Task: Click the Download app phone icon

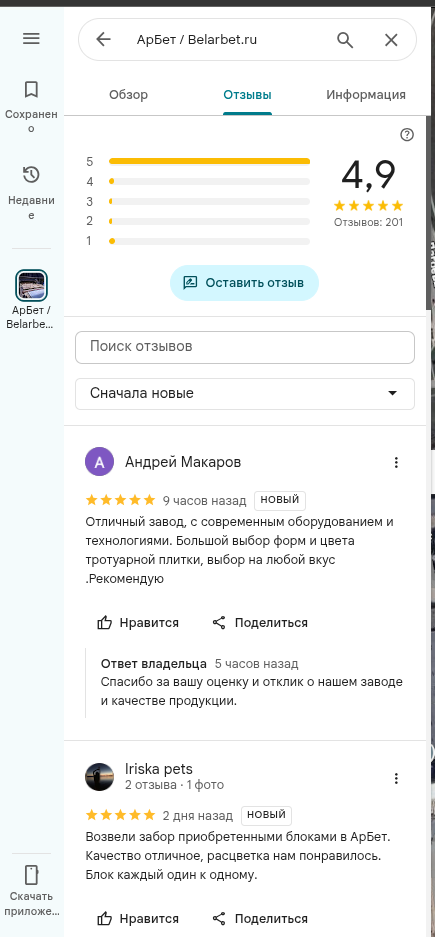Action: click(31, 874)
